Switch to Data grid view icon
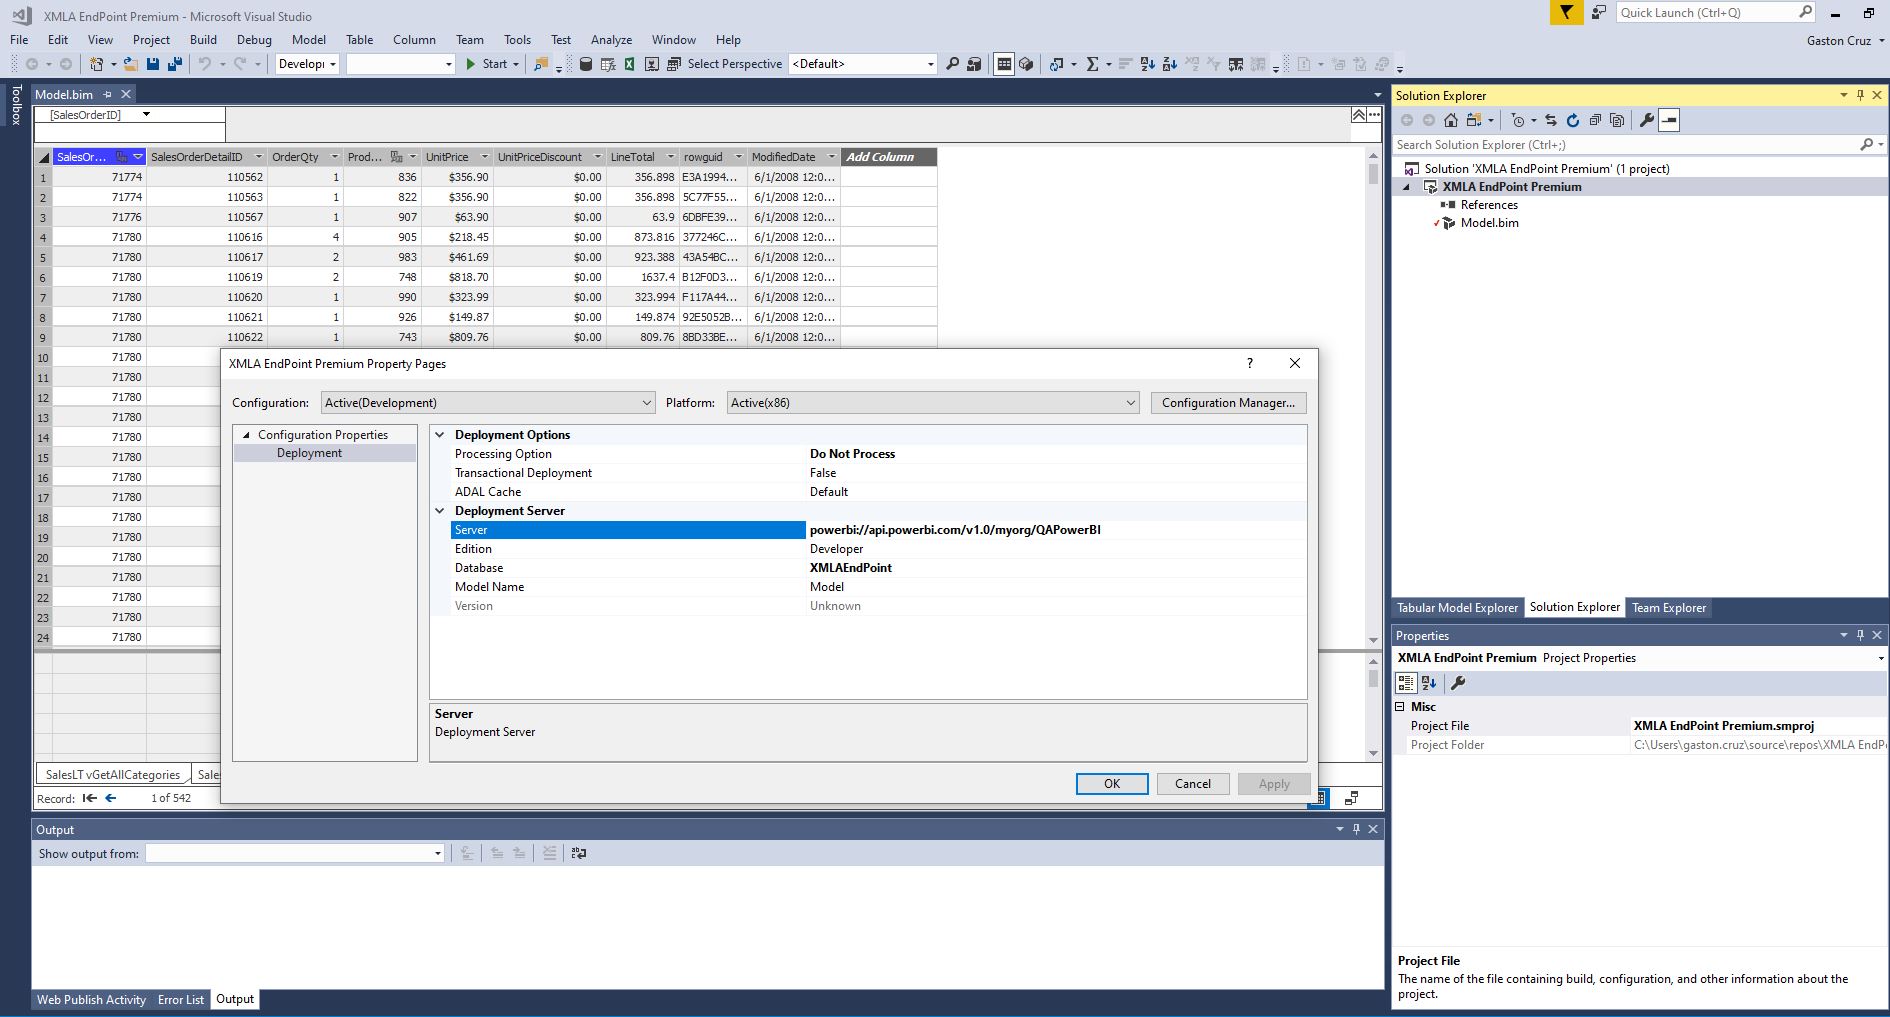1890x1017 pixels. pos(1004,64)
